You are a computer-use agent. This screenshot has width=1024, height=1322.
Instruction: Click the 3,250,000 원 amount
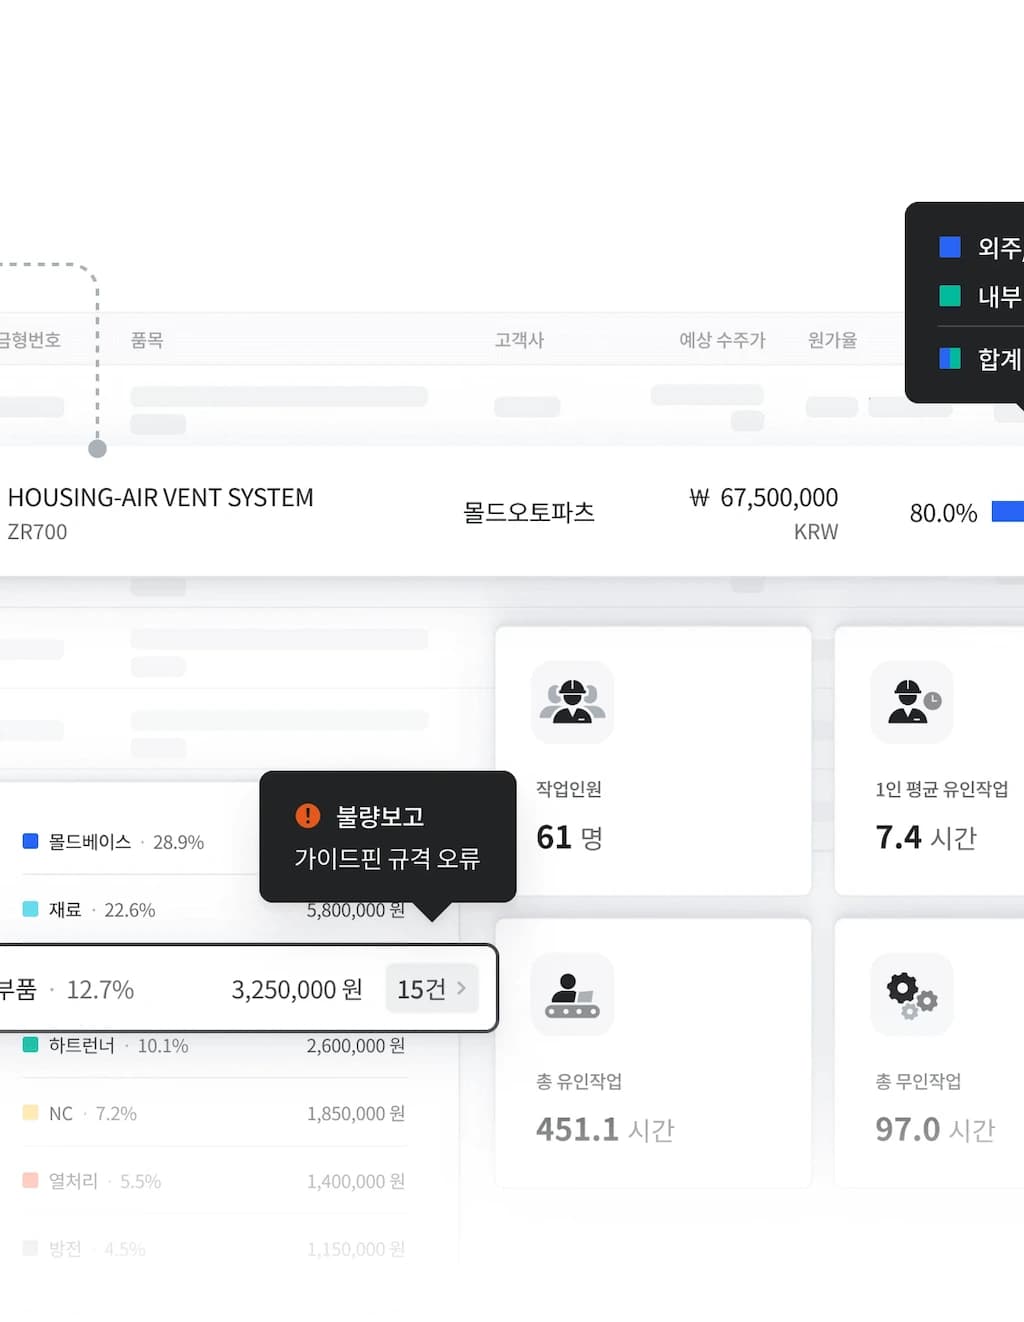point(297,990)
